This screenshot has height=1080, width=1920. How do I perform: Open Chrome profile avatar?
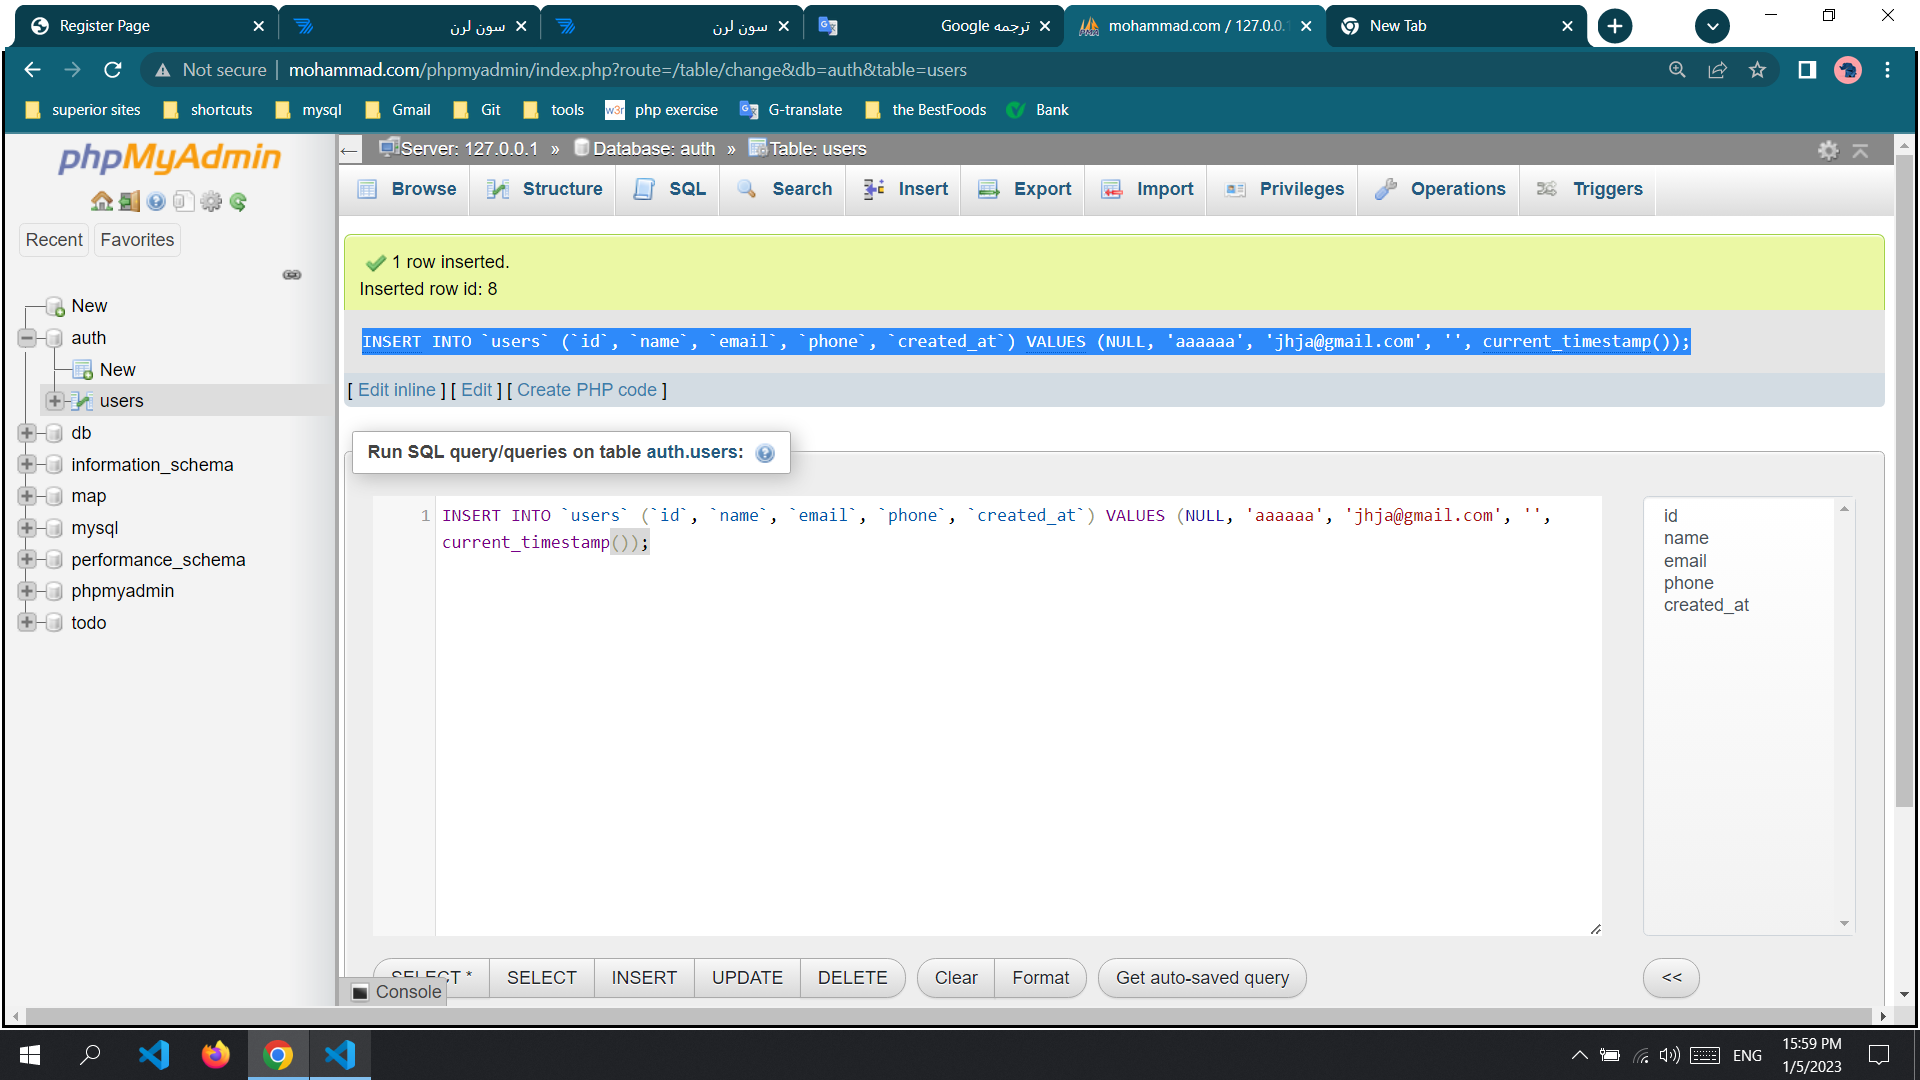point(1847,70)
